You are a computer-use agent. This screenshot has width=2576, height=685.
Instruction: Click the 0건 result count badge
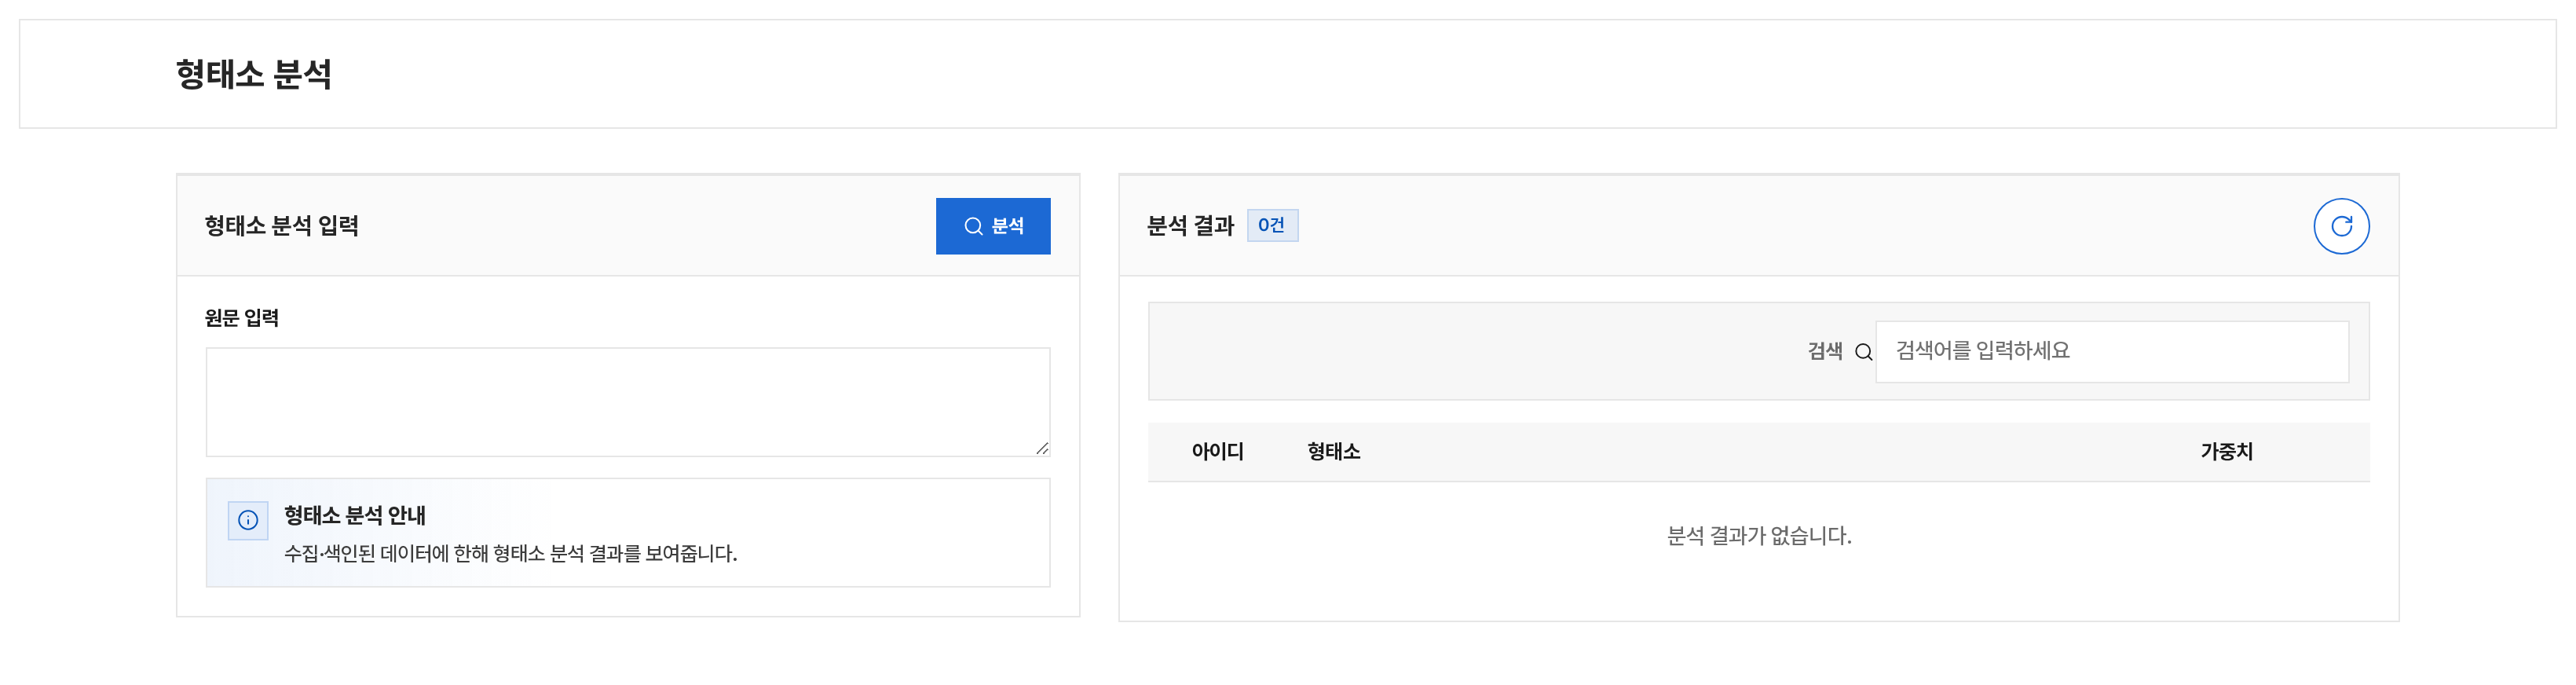(x=1272, y=226)
